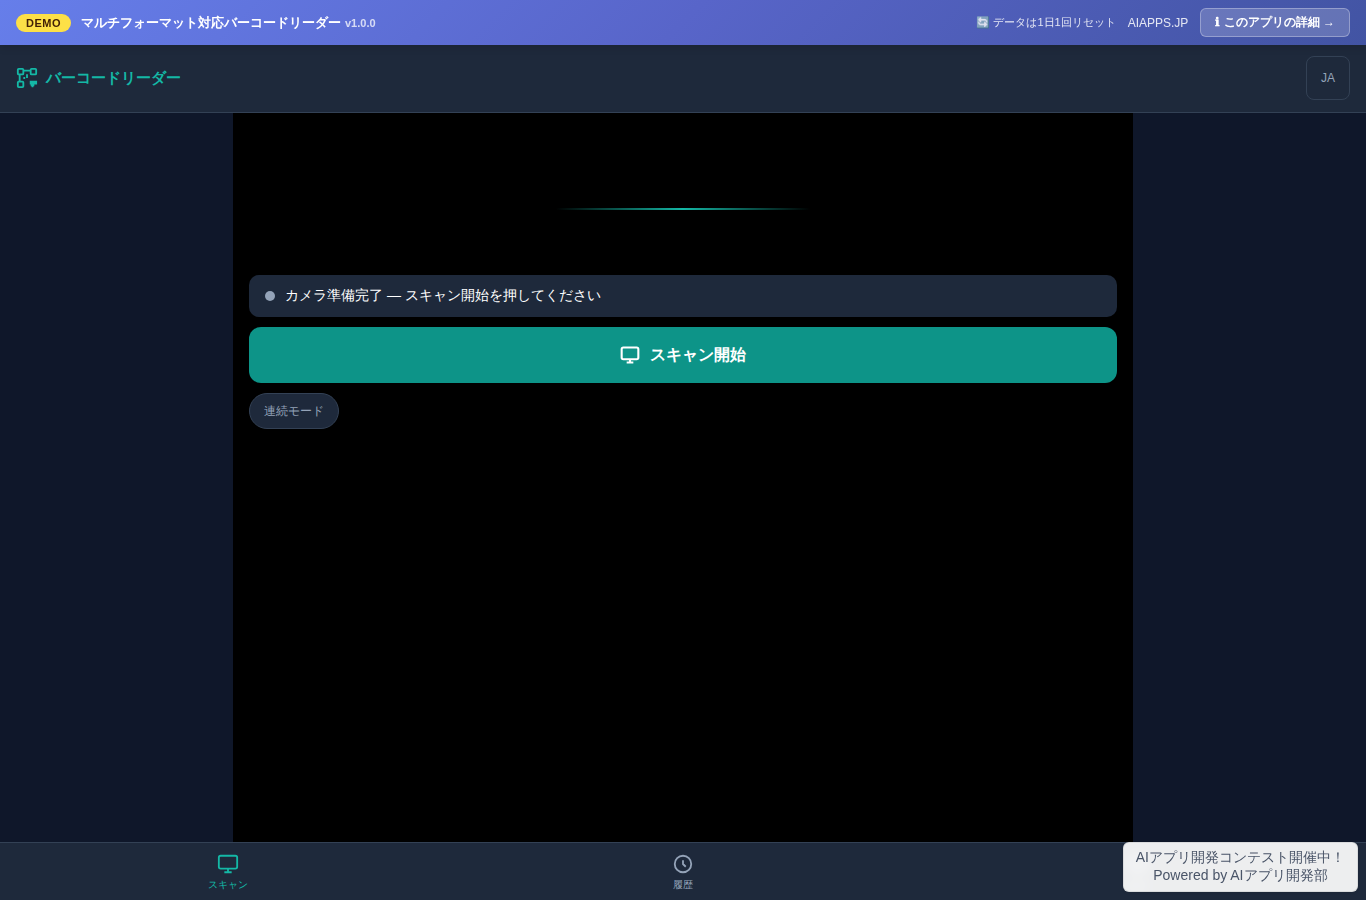Toggle 連続モード continuous mode
1366x900 pixels.
pyautogui.click(x=294, y=411)
